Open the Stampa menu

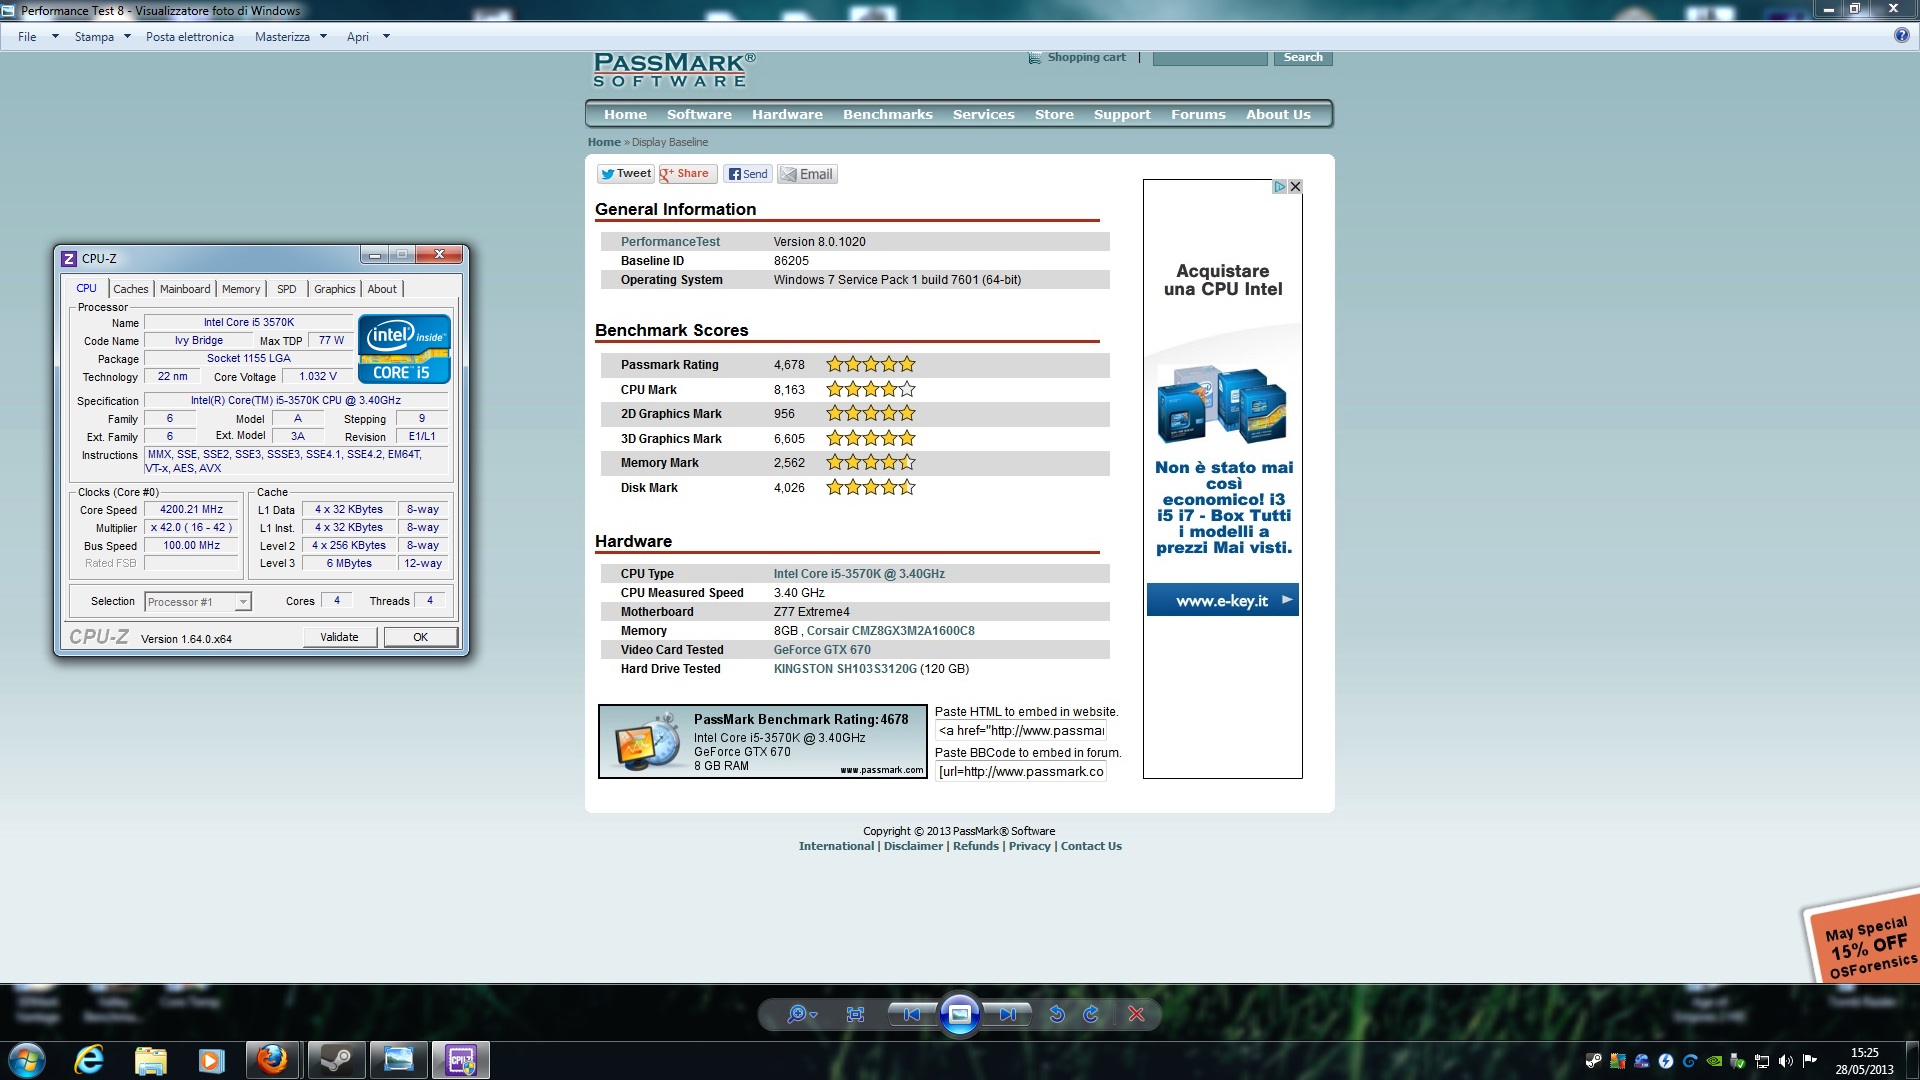click(x=102, y=37)
